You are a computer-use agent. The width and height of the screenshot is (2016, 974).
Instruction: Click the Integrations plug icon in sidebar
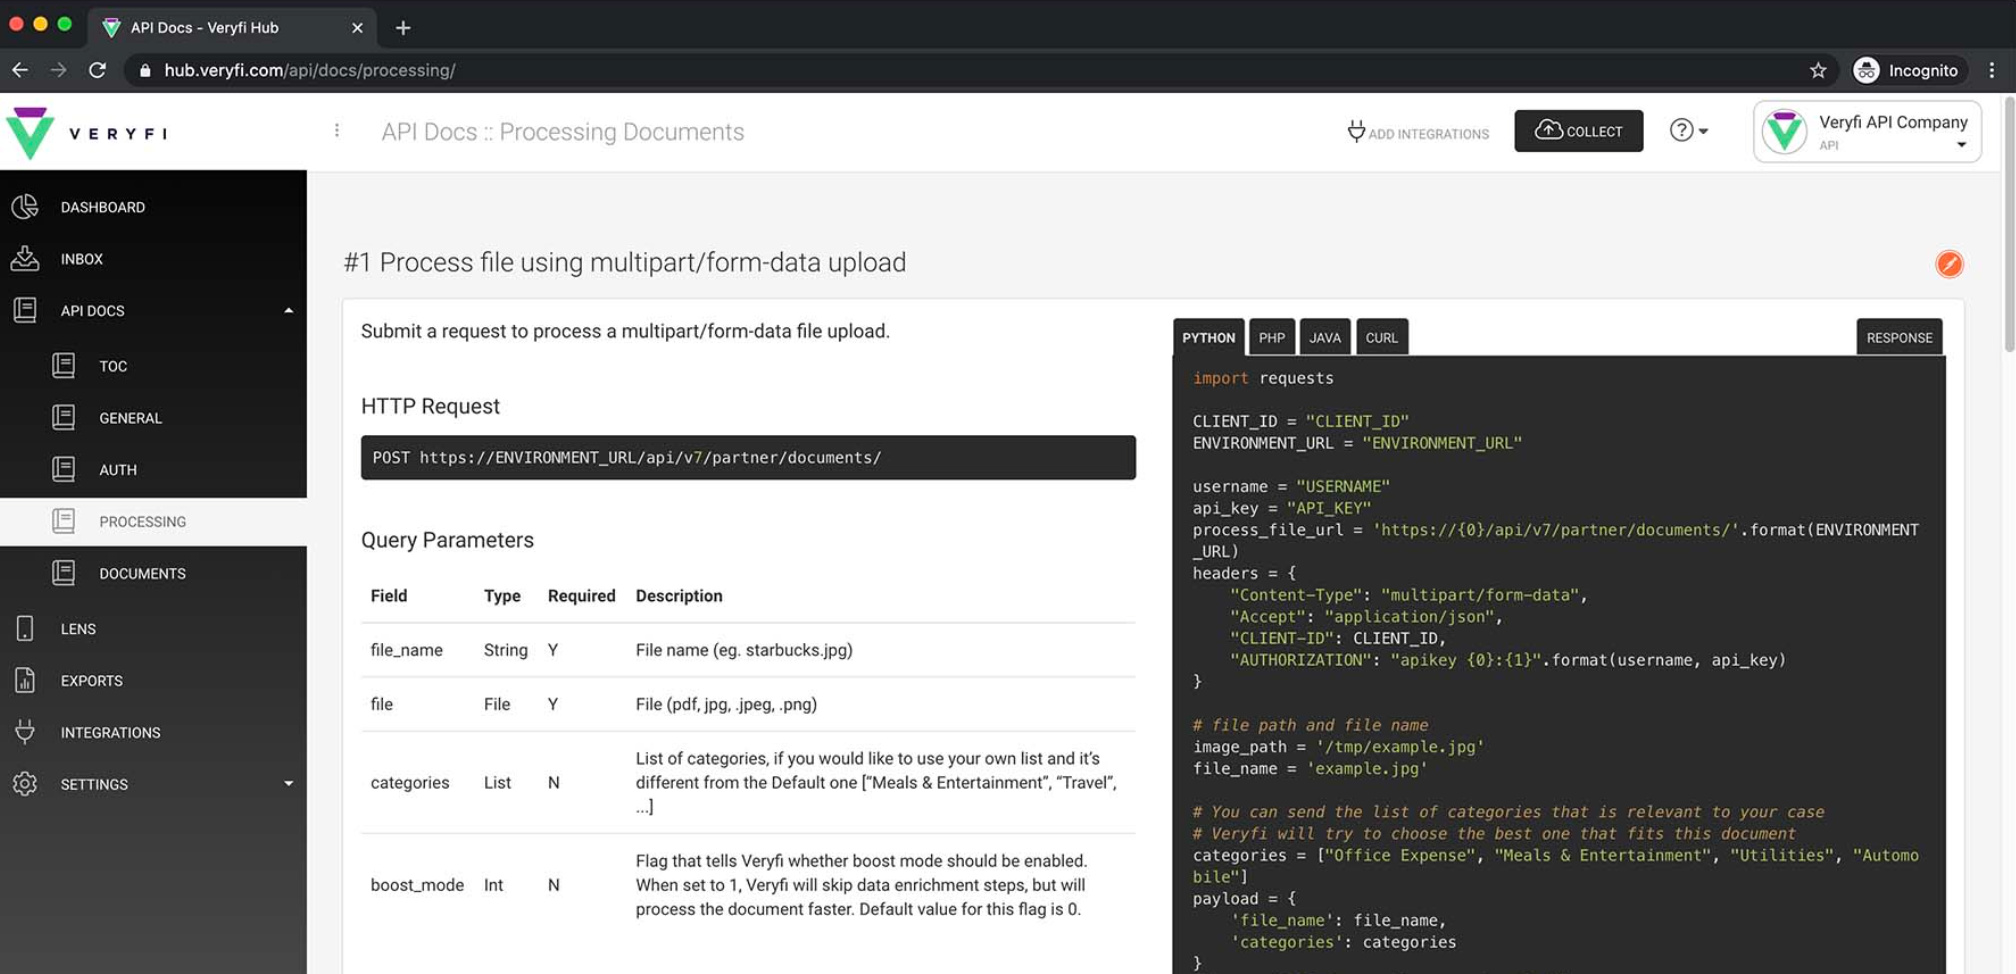pos(25,732)
